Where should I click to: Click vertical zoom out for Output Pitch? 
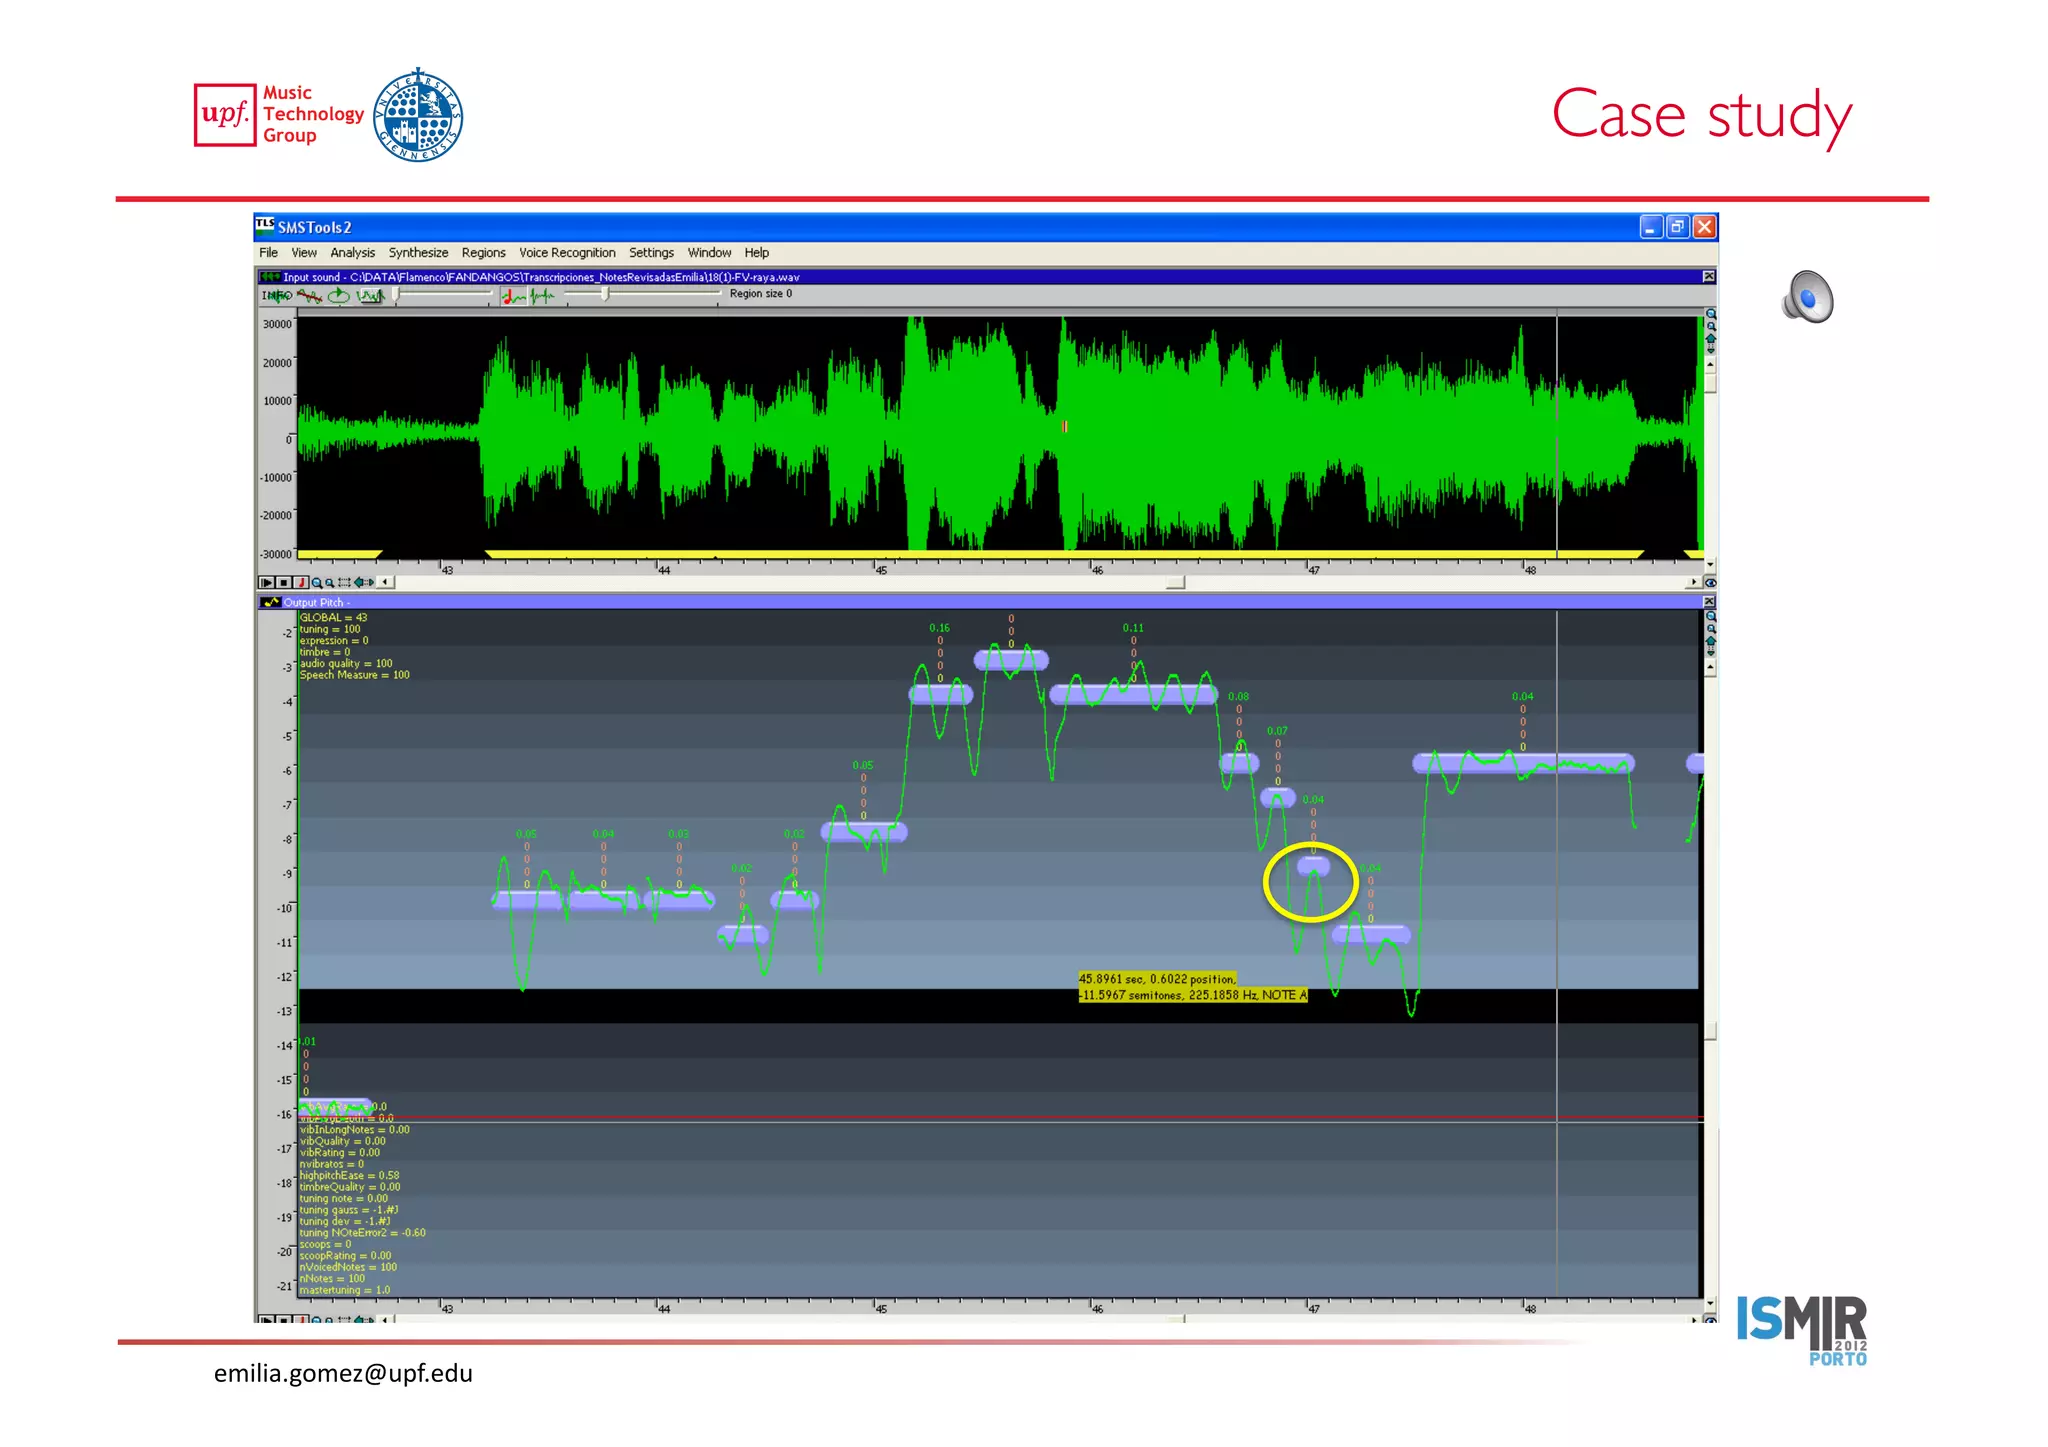pos(1711,629)
